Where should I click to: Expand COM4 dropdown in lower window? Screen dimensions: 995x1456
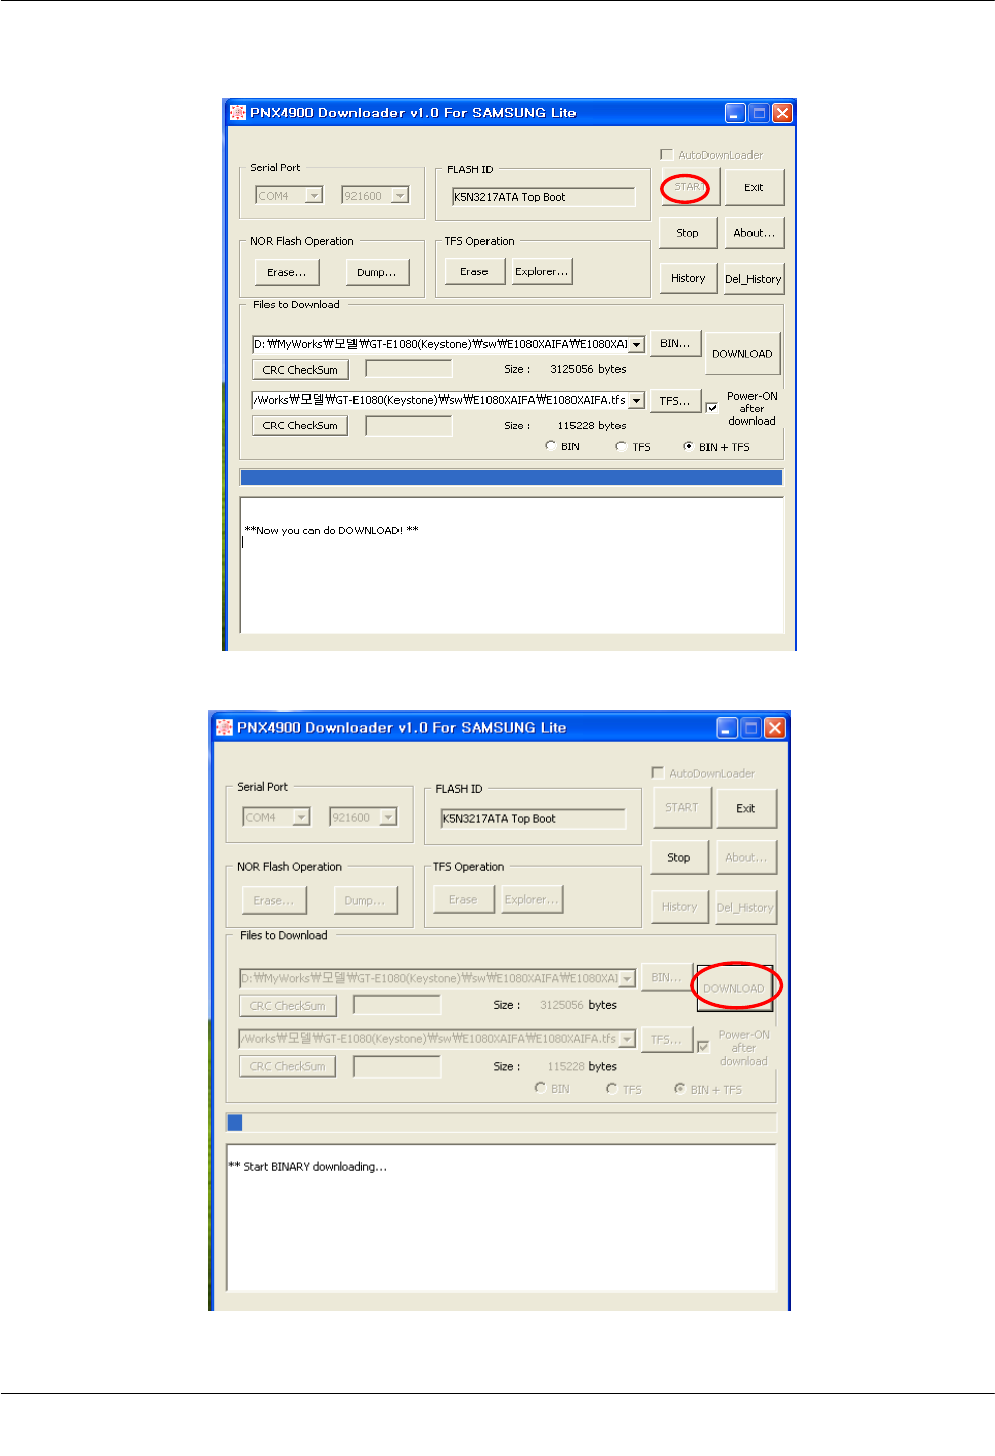point(301,817)
